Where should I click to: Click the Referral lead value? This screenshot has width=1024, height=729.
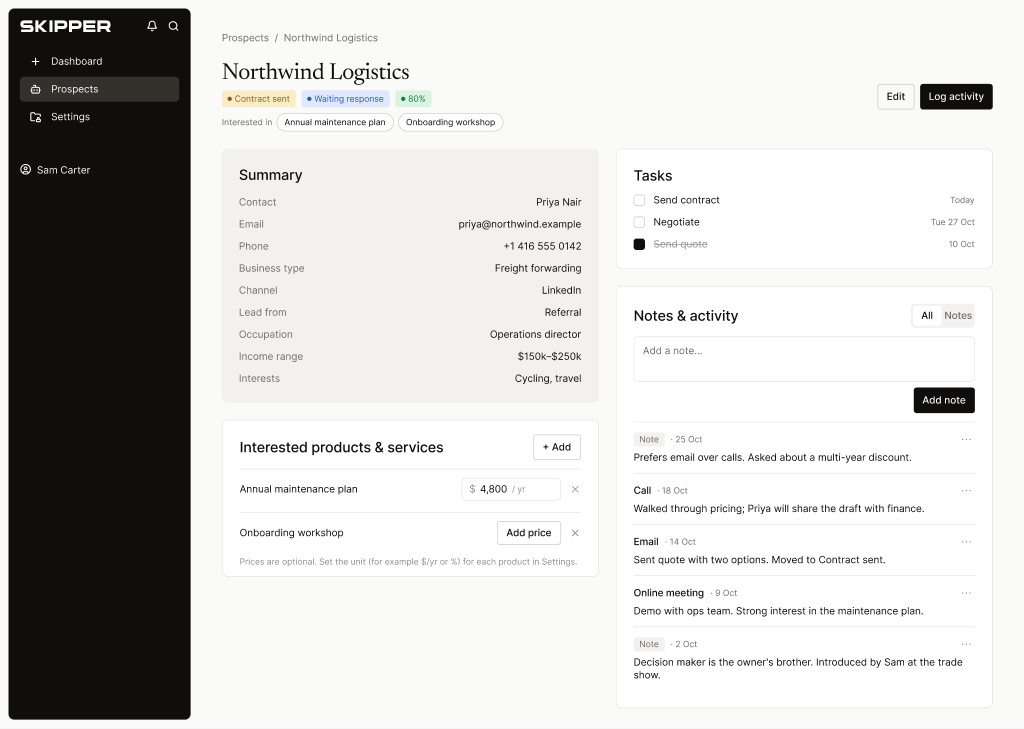(x=563, y=313)
